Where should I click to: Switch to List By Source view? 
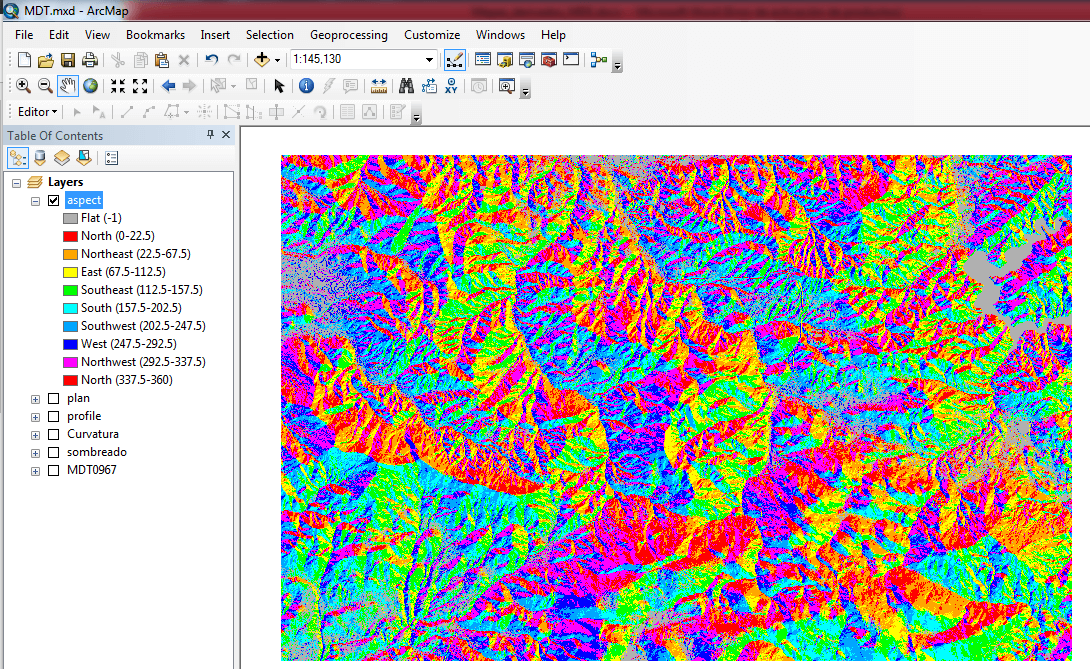40,158
